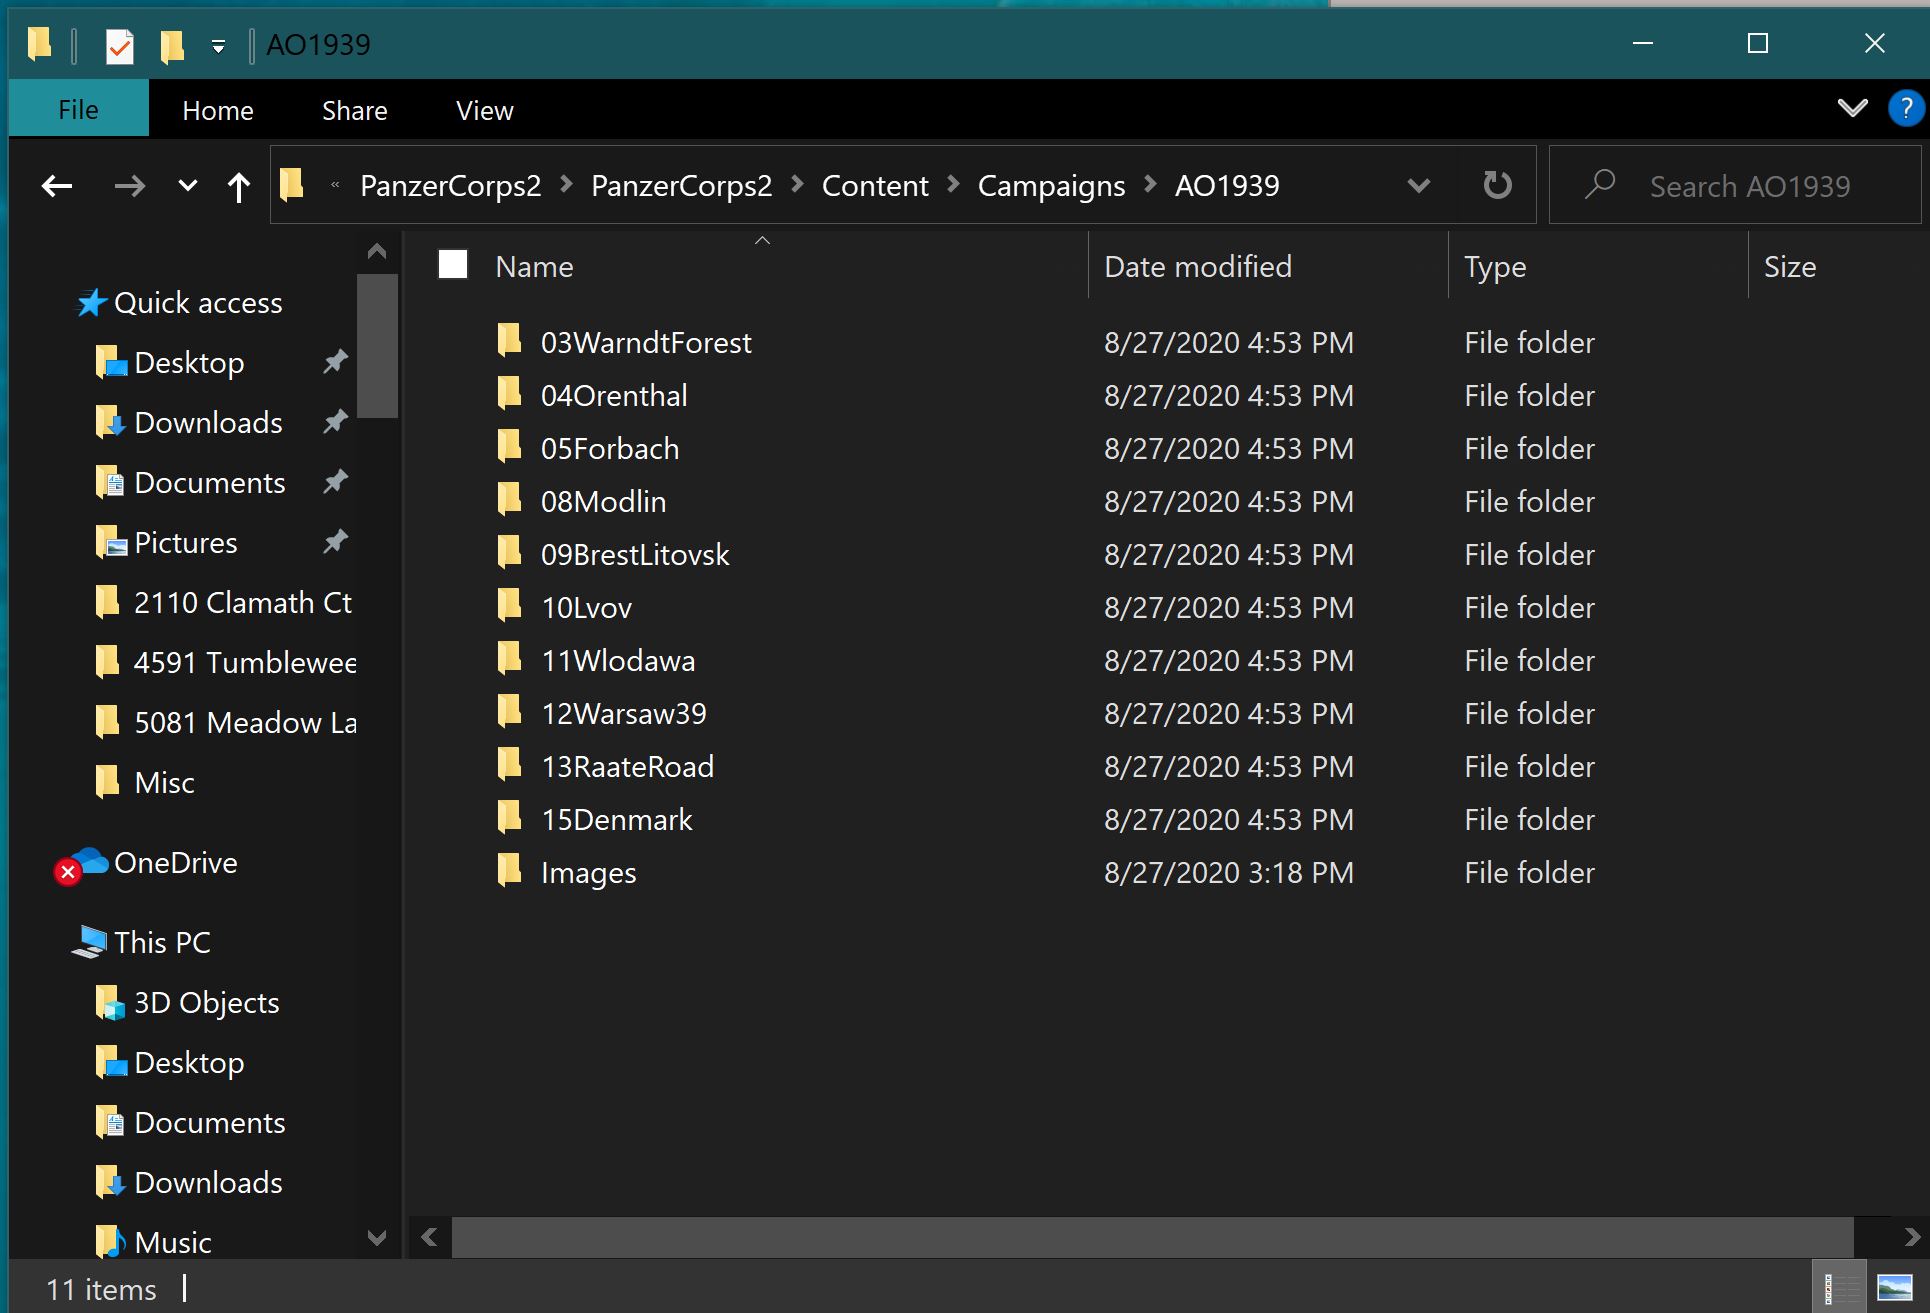Viewport: 1930px width, 1313px height.
Task: Select the 13RaateRoad folder icon
Action: tap(509, 764)
